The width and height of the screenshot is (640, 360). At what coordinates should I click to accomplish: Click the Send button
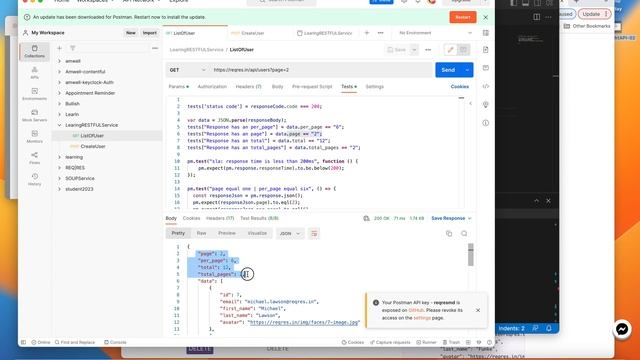pos(448,70)
